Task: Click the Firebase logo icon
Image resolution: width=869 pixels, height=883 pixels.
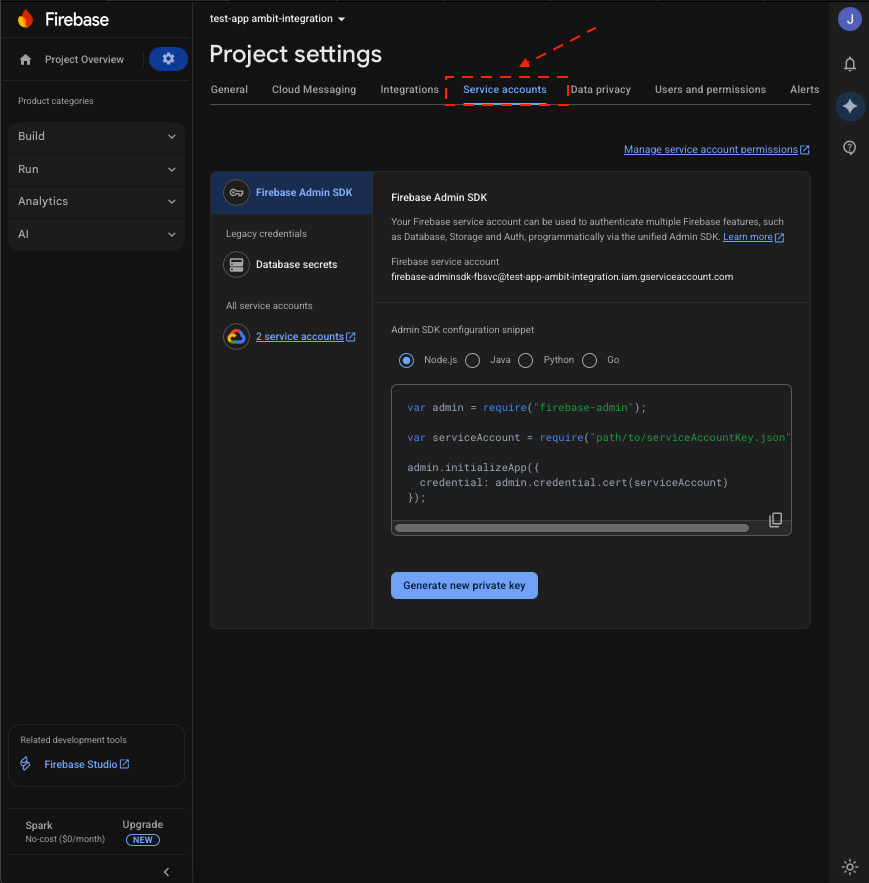Action: click(25, 18)
